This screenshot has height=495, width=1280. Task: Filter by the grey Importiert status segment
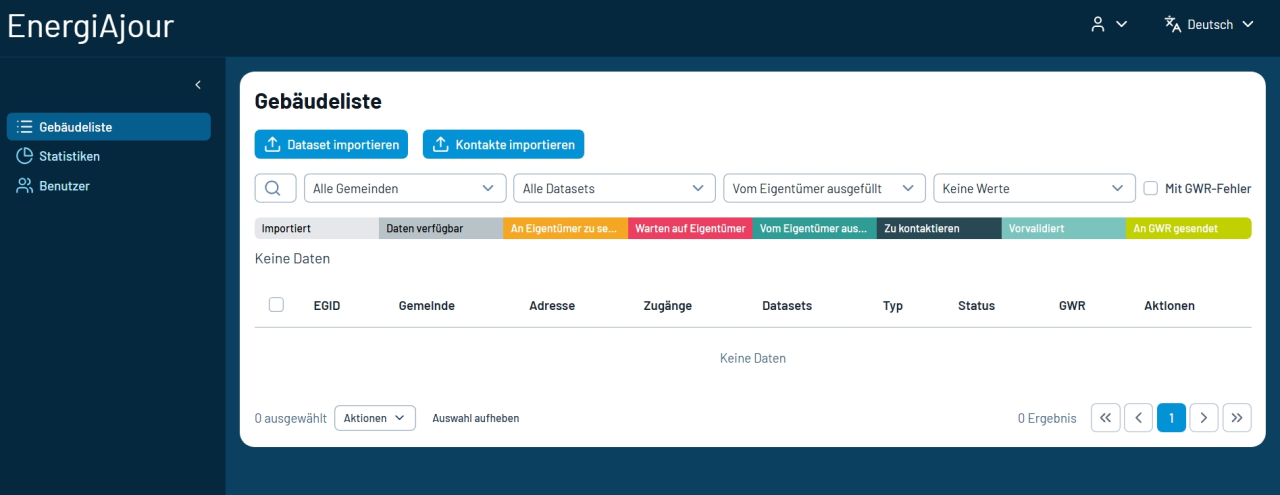(317, 228)
